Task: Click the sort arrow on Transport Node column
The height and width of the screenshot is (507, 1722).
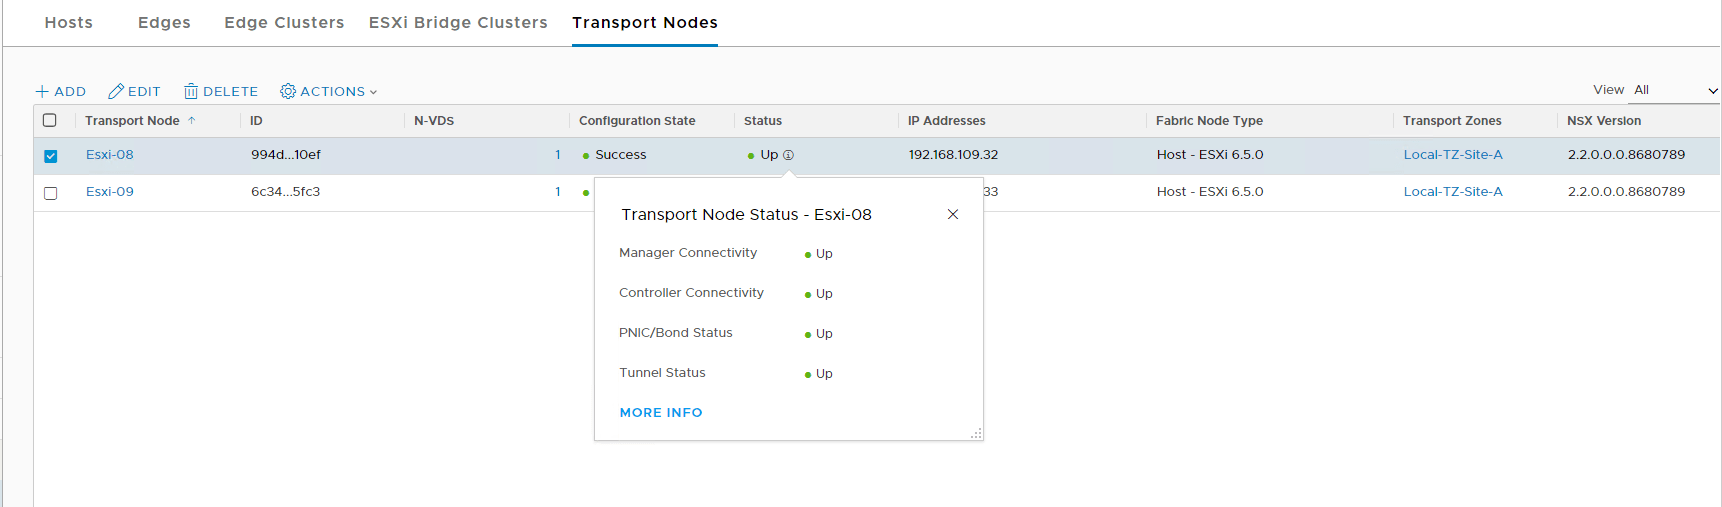Action: 192,120
